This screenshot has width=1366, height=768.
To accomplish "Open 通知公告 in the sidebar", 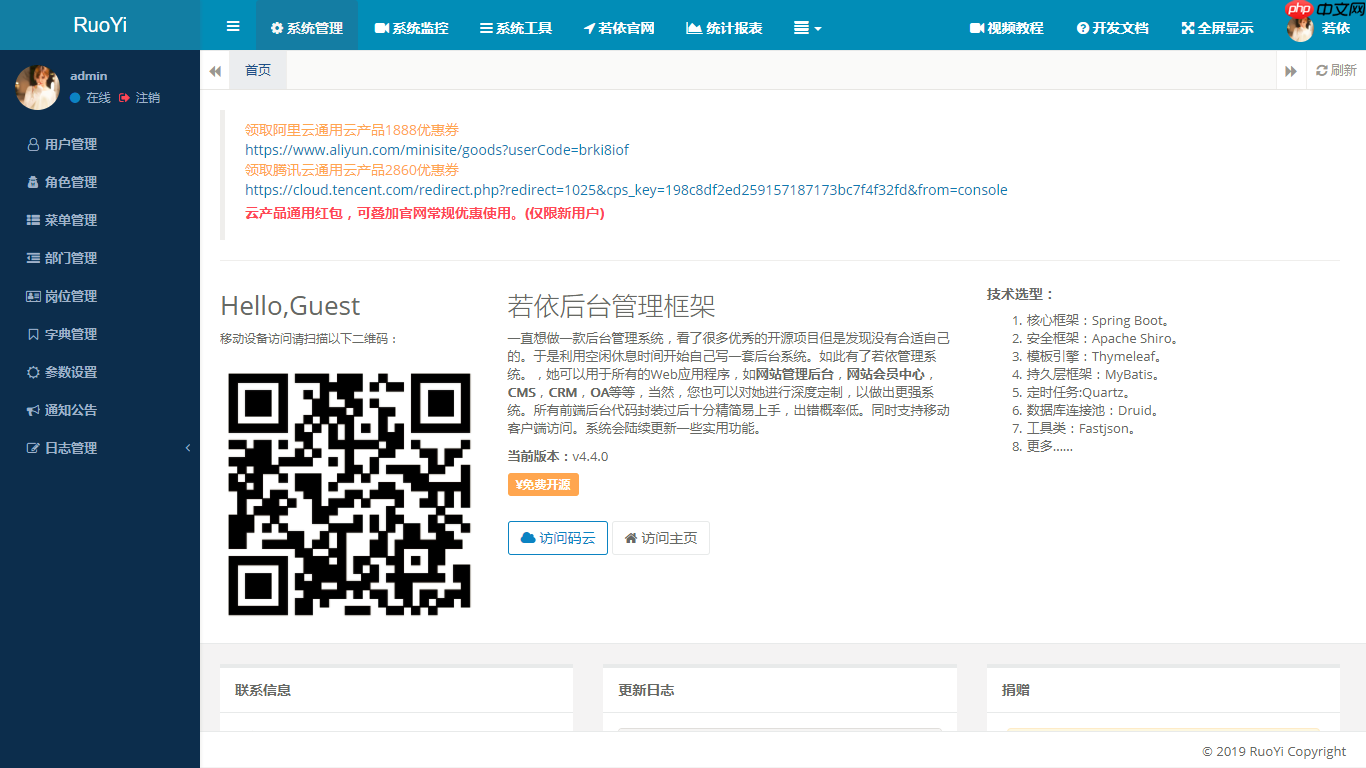I will (70, 410).
